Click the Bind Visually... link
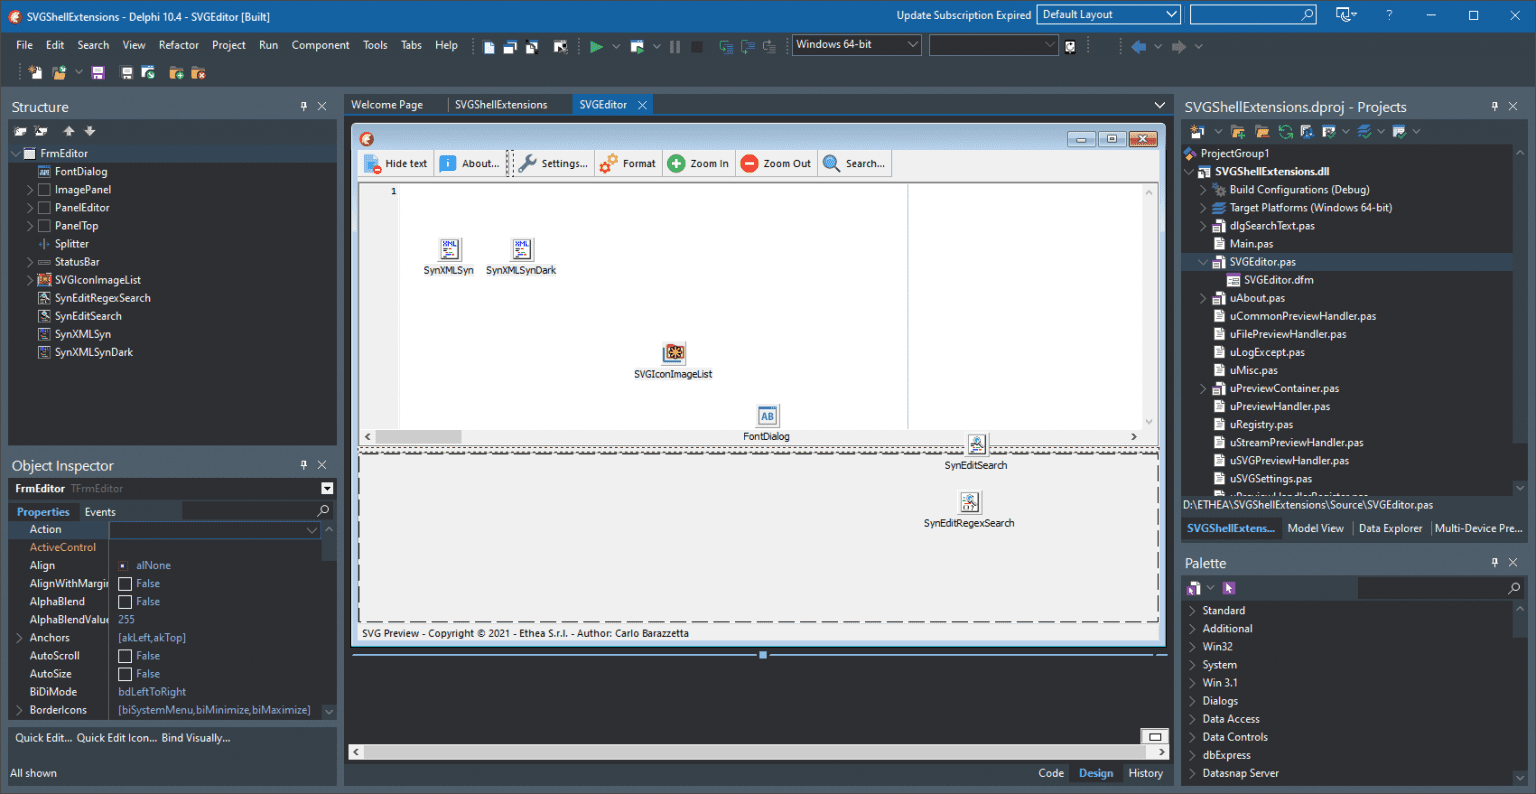Screen dimensions: 1536x794 196,738
